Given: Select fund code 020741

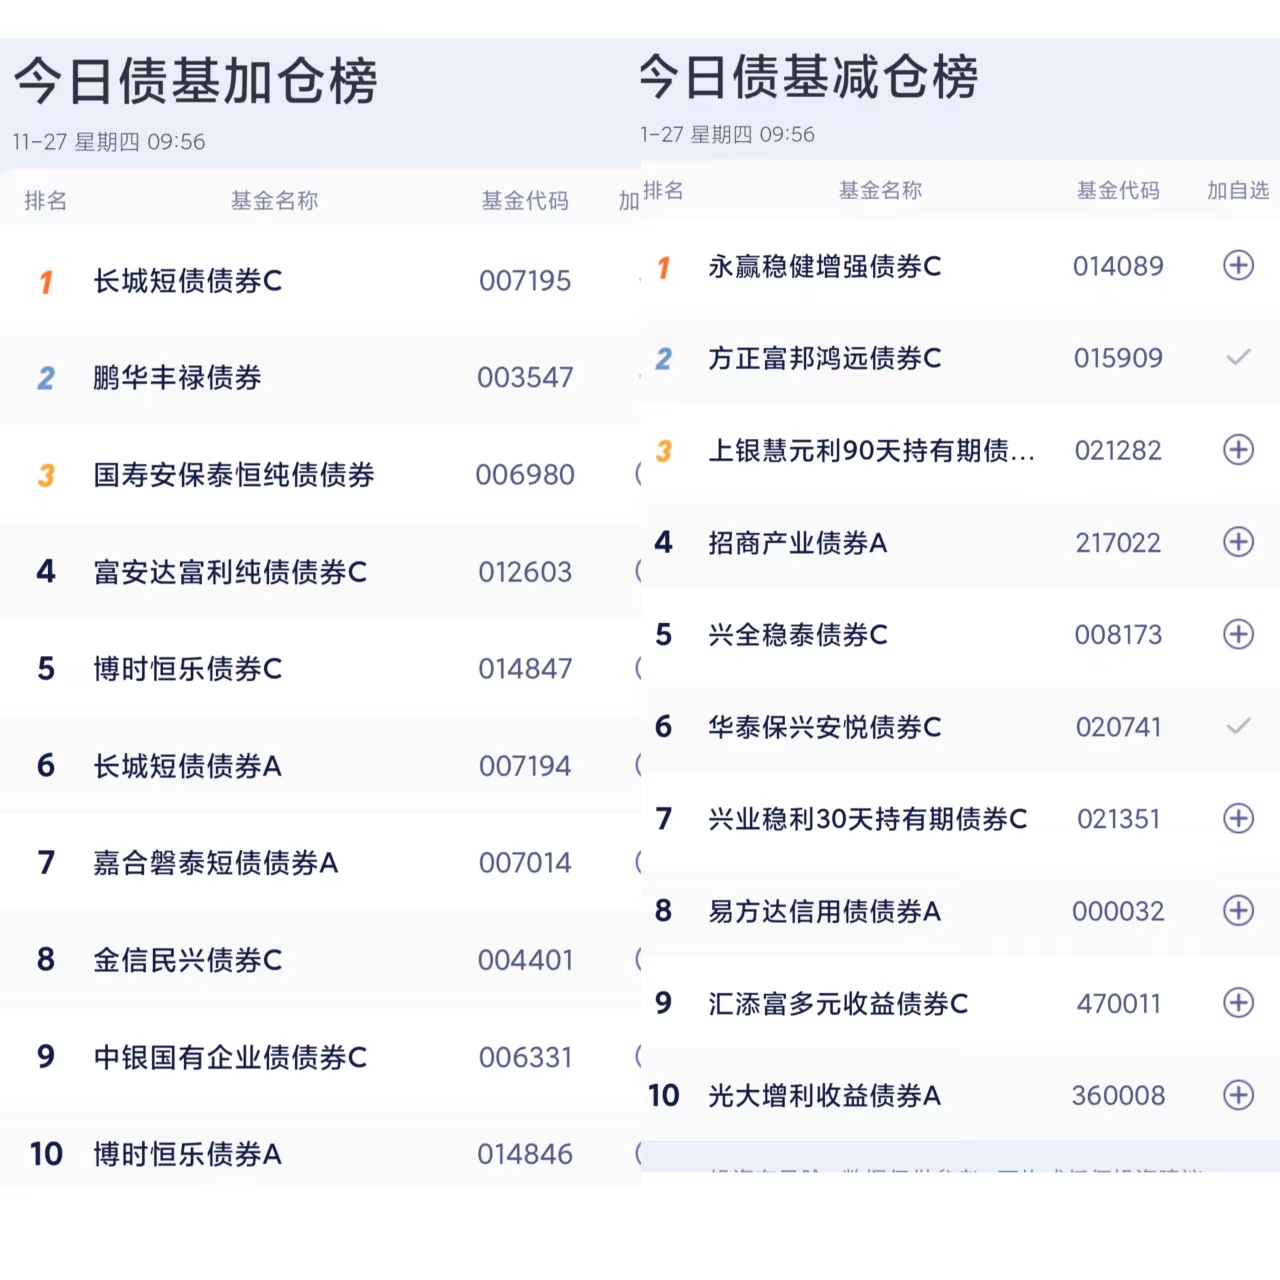Looking at the screenshot, I should pyautogui.click(x=1118, y=727).
